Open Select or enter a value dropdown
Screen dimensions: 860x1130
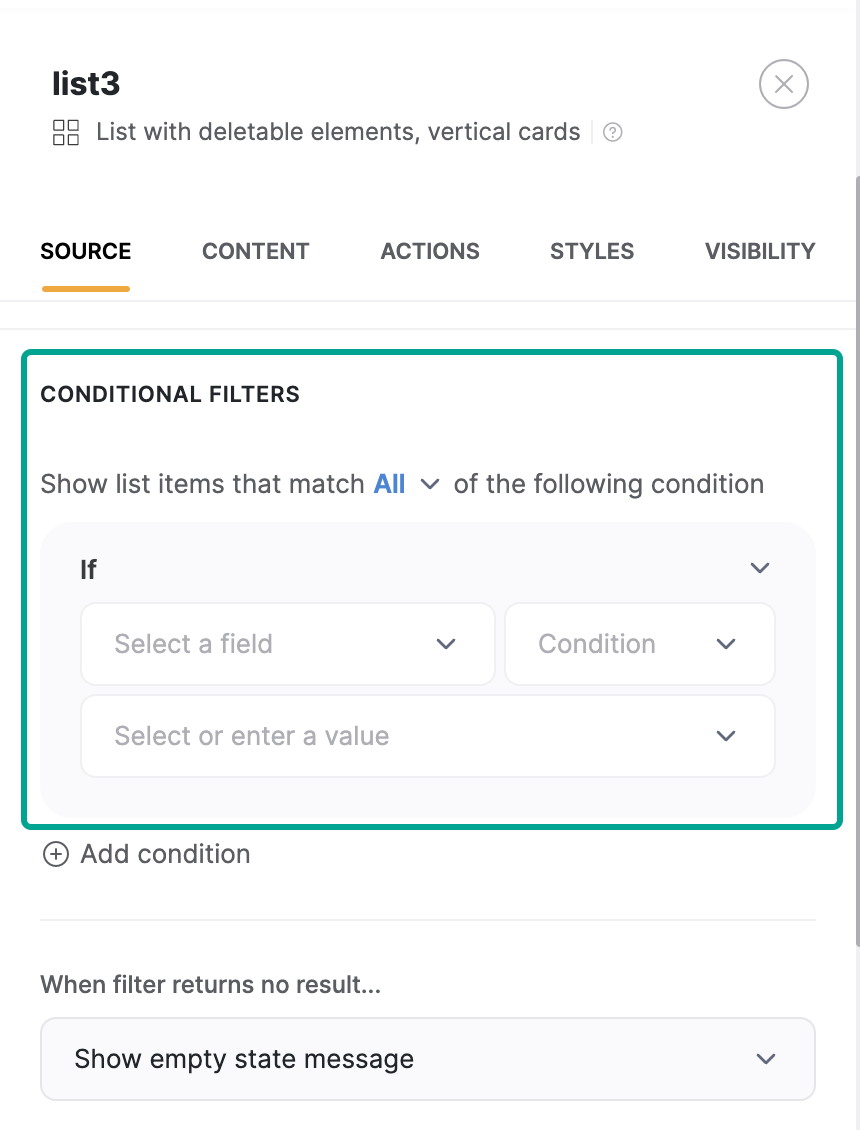point(428,736)
